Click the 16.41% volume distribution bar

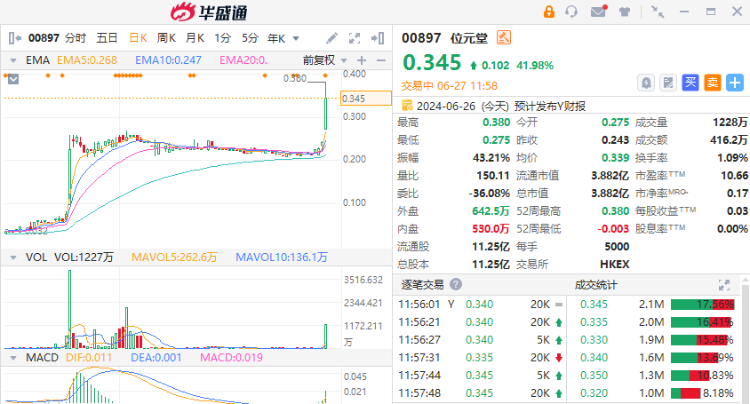click(x=702, y=322)
